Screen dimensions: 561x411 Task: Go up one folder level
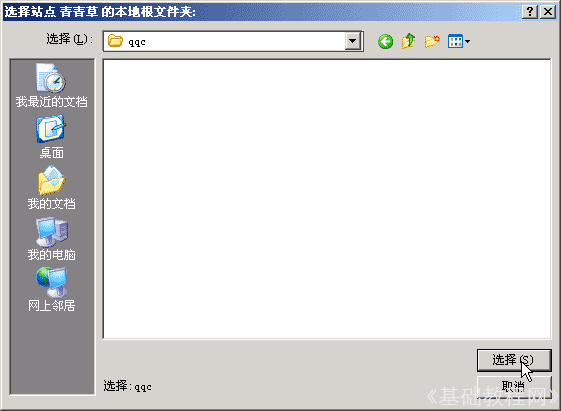pyautogui.click(x=409, y=41)
